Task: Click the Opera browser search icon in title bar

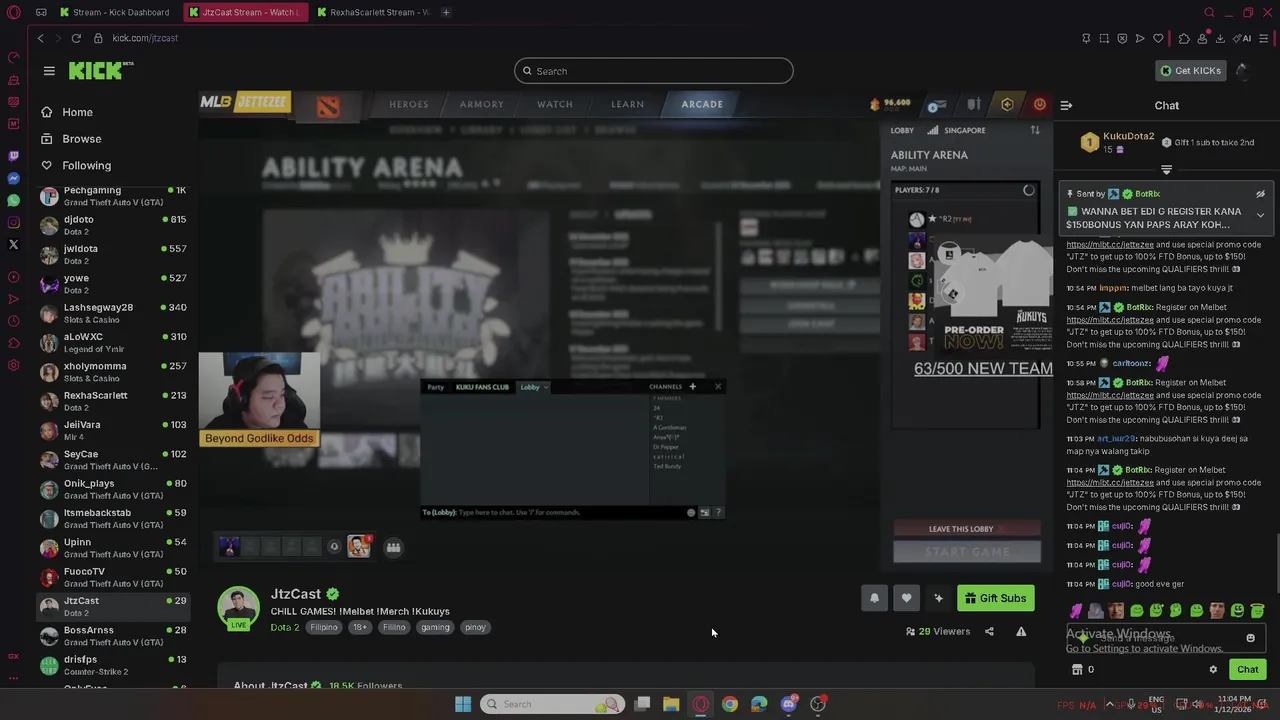Action: coord(1209,12)
